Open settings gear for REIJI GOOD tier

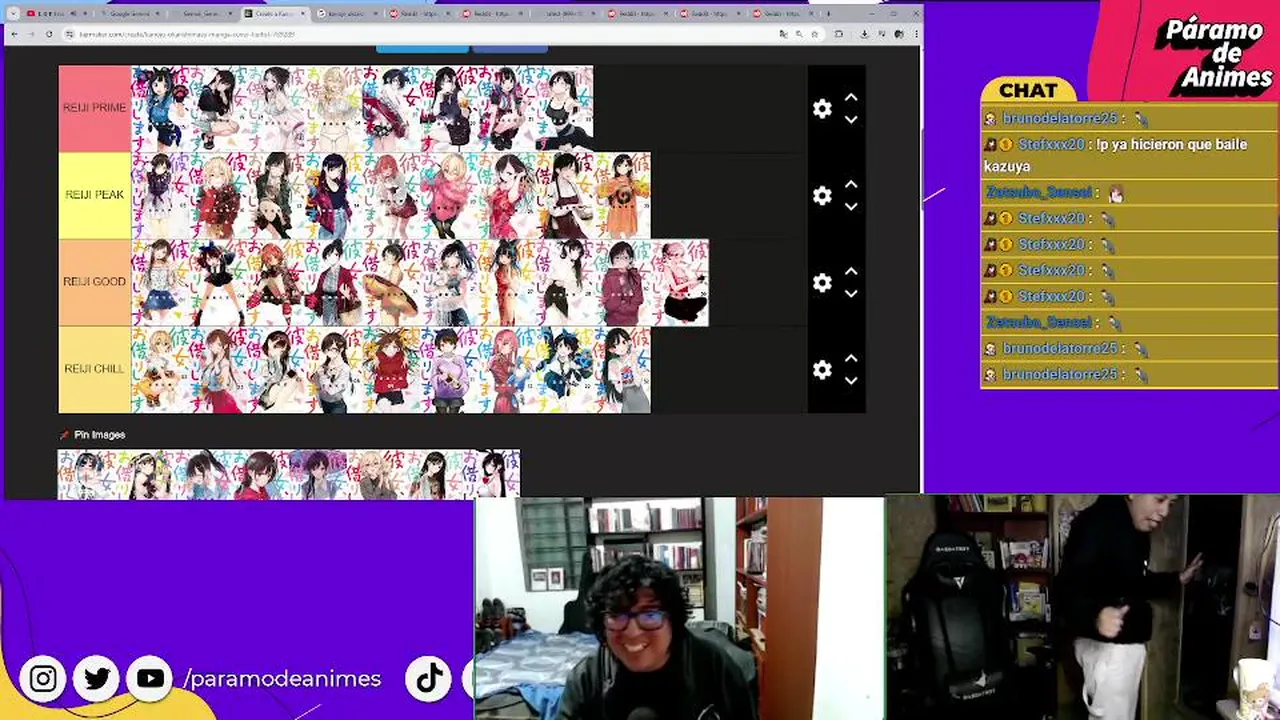[x=822, y=283]
